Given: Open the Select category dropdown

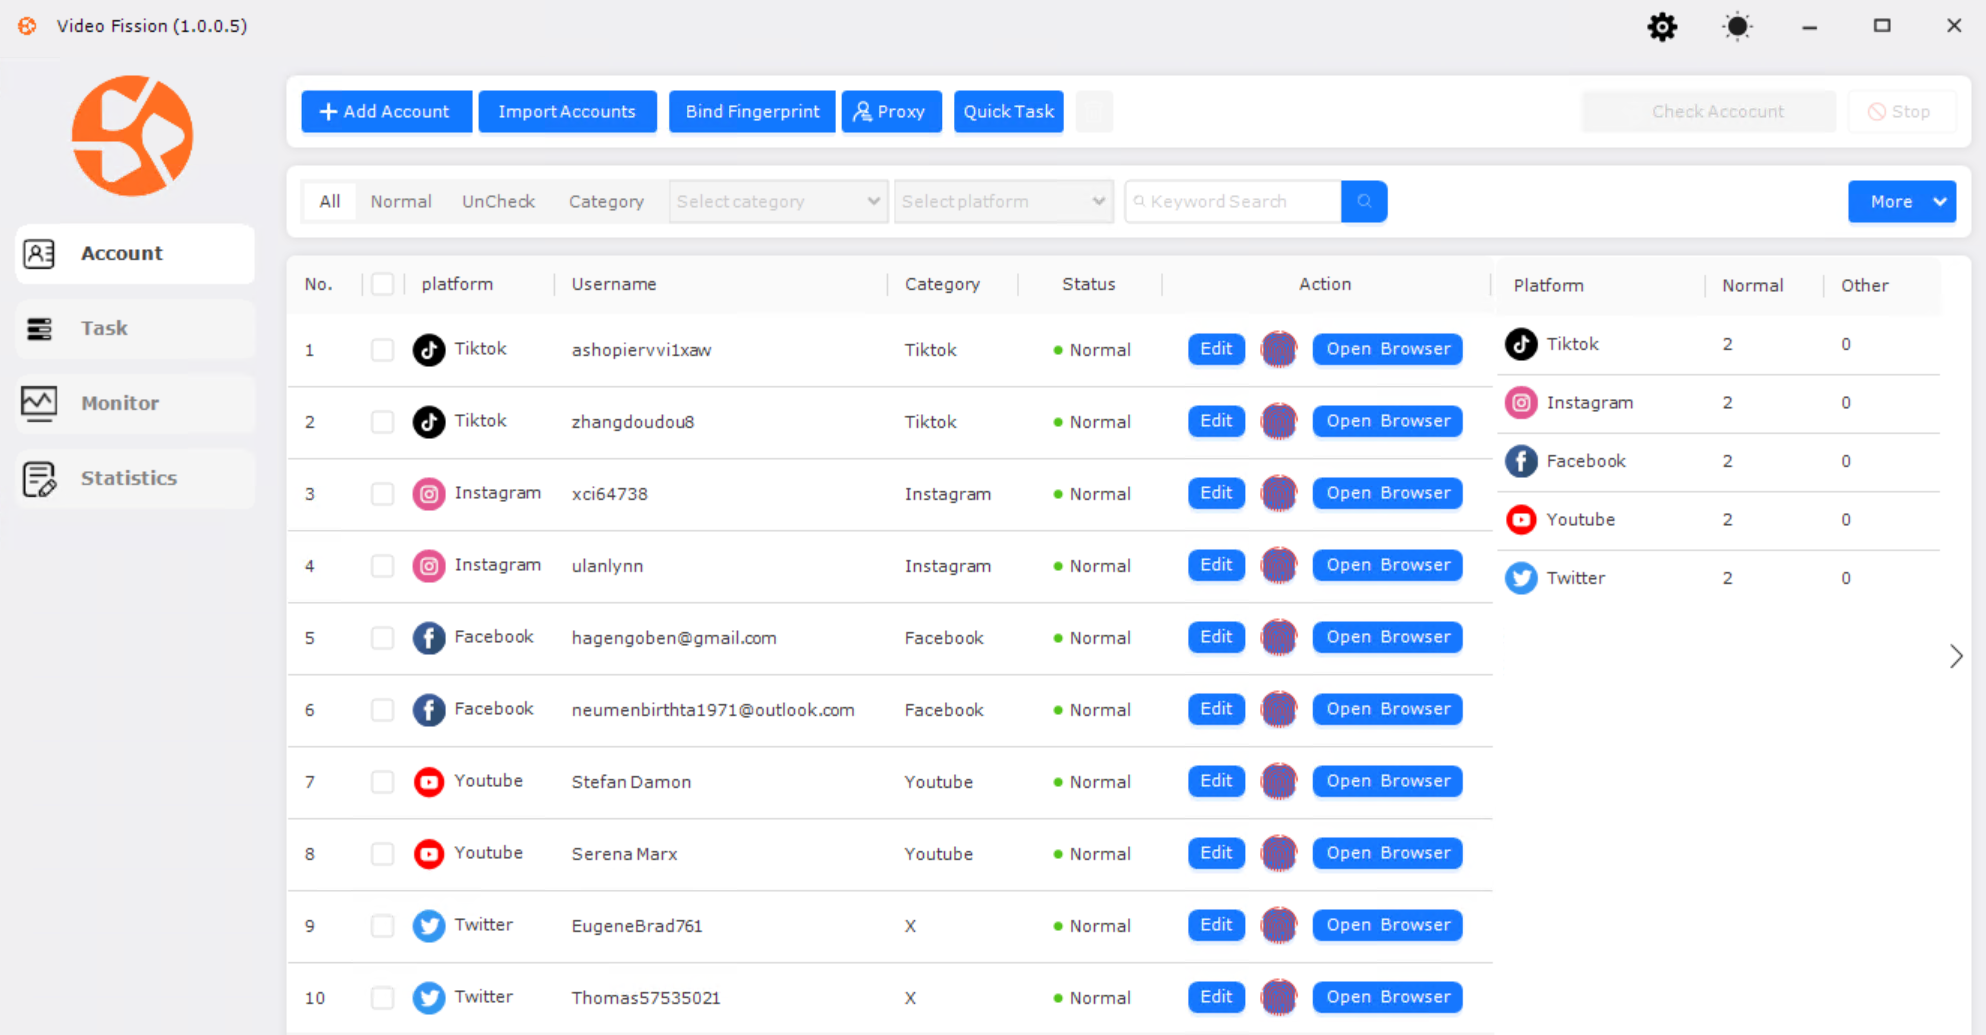Looking at the screenshot, I should 778,202.
